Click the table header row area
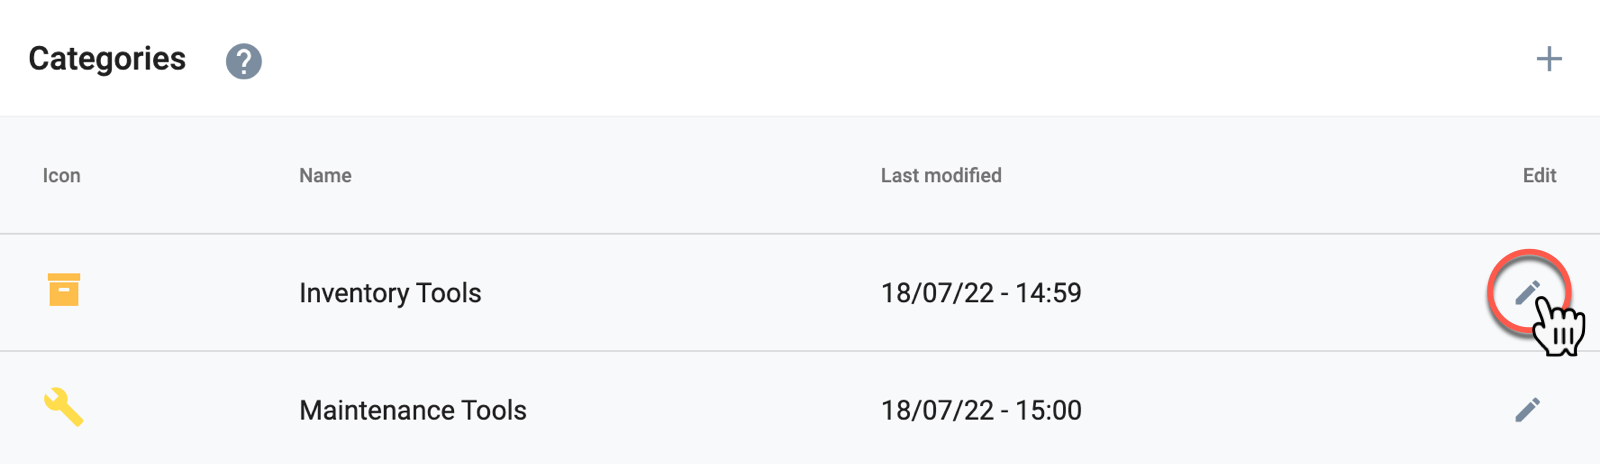This screenshot has height=464, width=1600. point(800,175)
